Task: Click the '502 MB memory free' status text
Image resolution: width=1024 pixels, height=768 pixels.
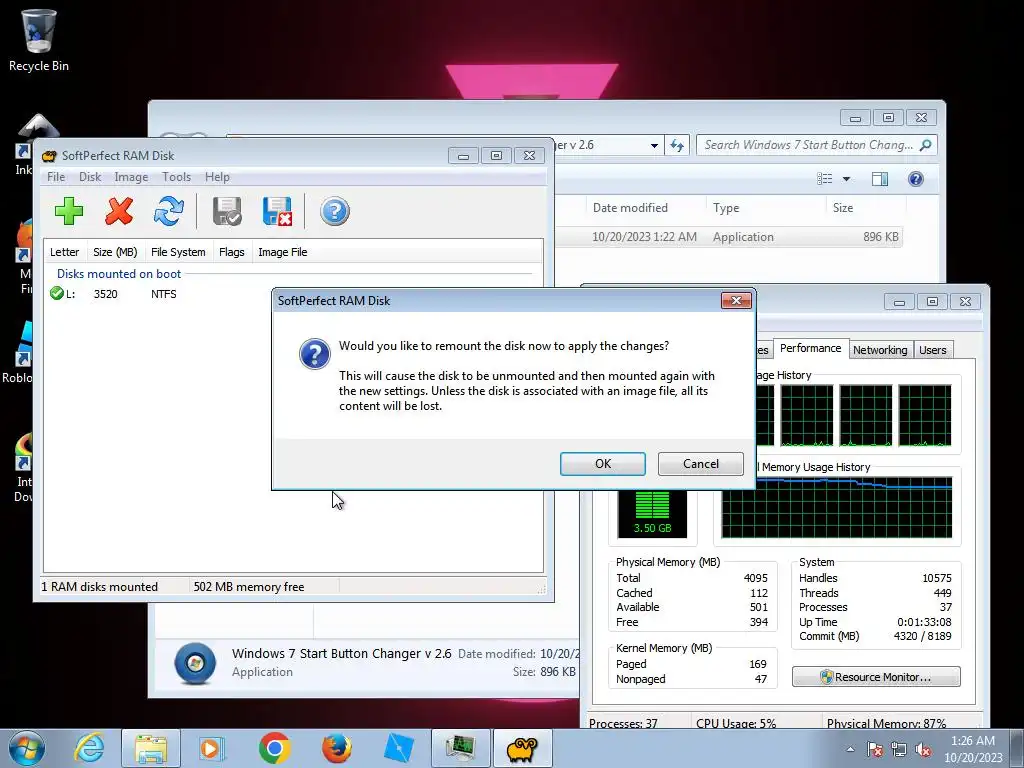Action: click(249, 586)
